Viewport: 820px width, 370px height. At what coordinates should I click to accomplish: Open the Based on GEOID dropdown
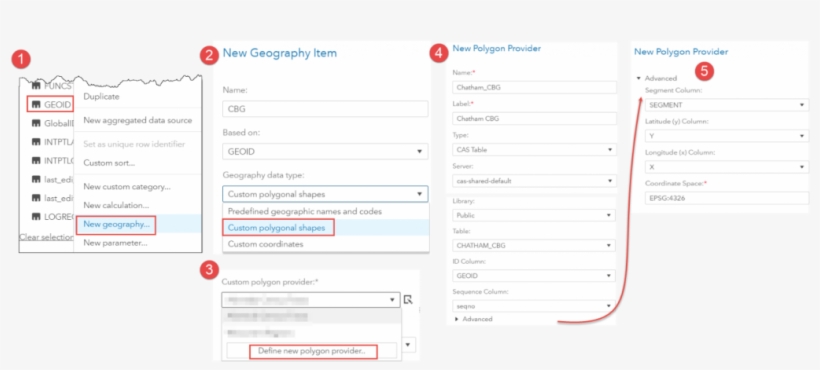coord(325,152)
